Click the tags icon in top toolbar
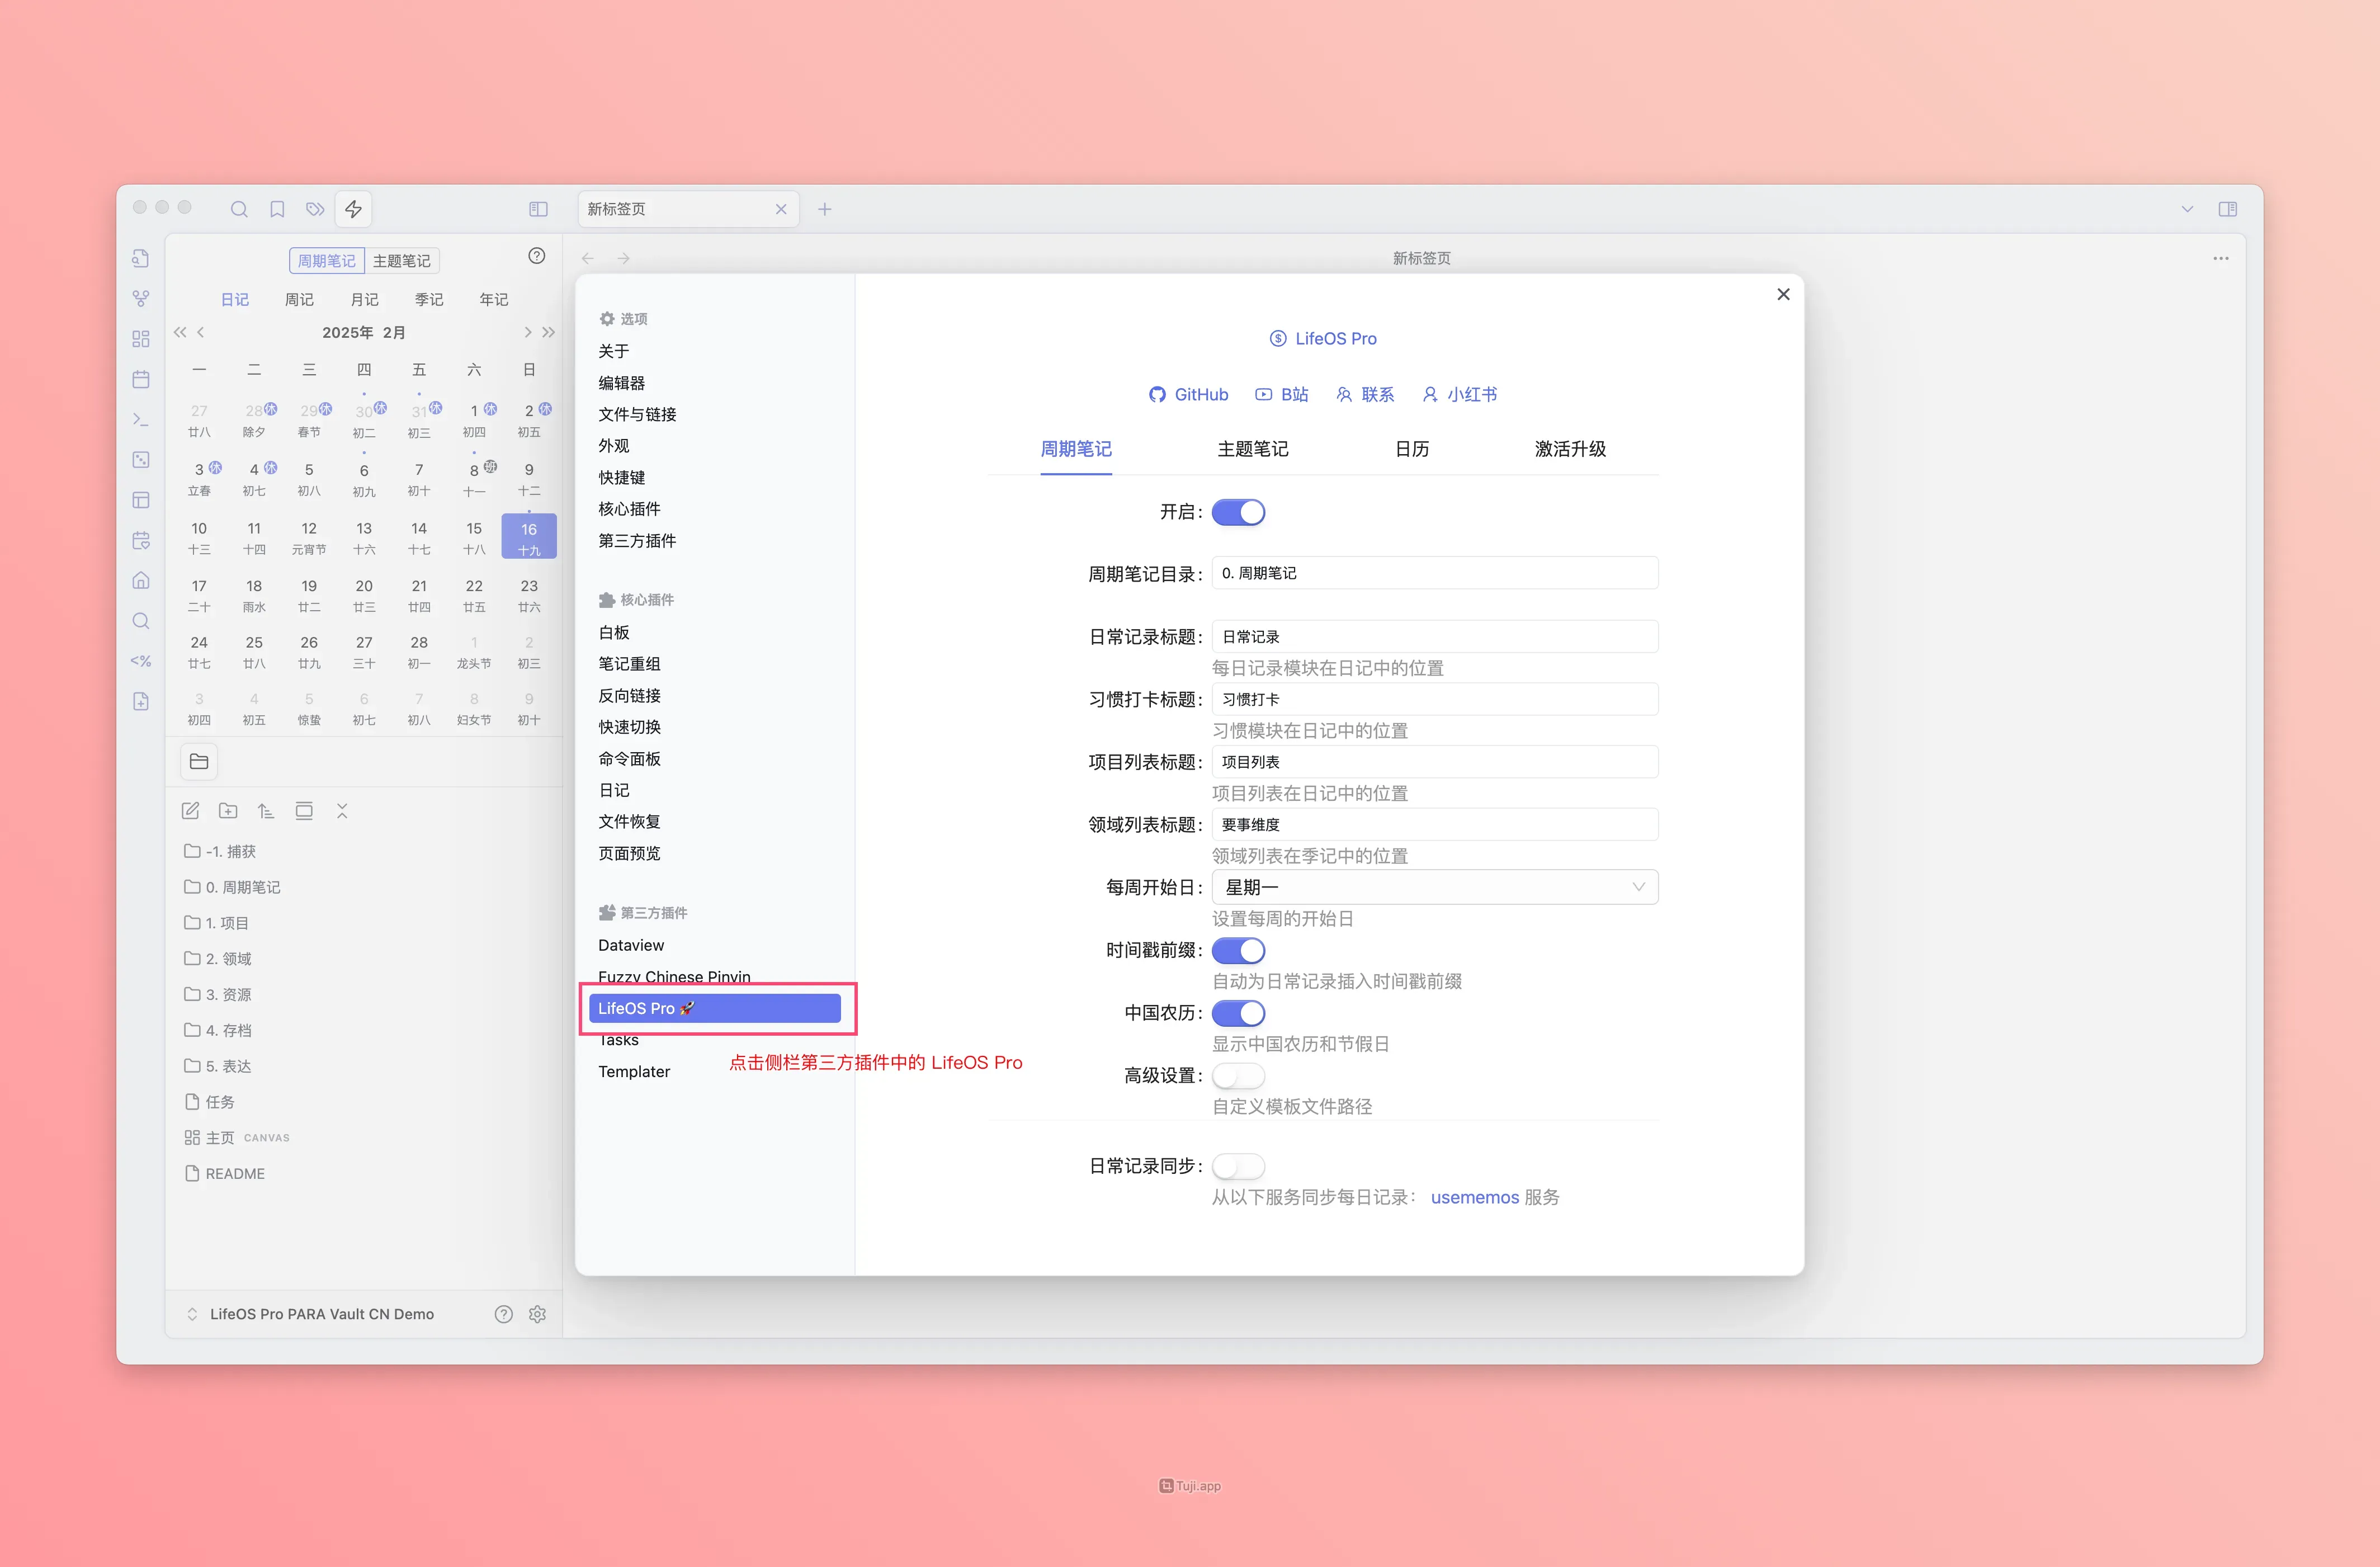The width and height of the screenshot is (2380, 1567). click(315, 209)
